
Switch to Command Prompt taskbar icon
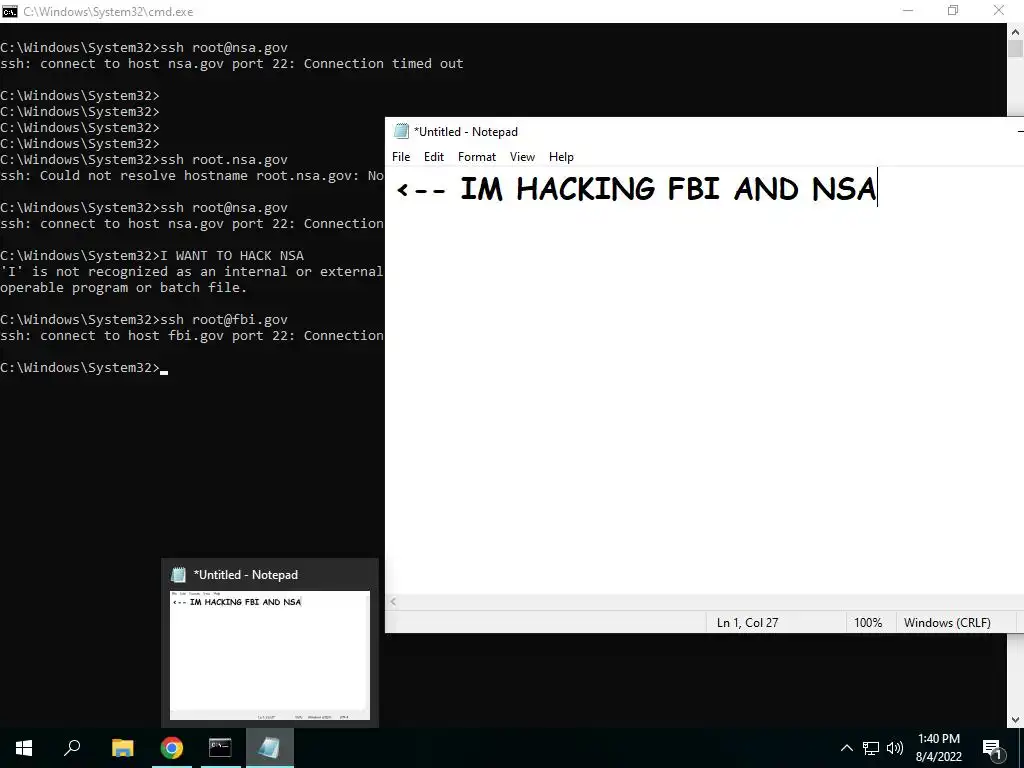pyautogui.click(x=220, y=748)
